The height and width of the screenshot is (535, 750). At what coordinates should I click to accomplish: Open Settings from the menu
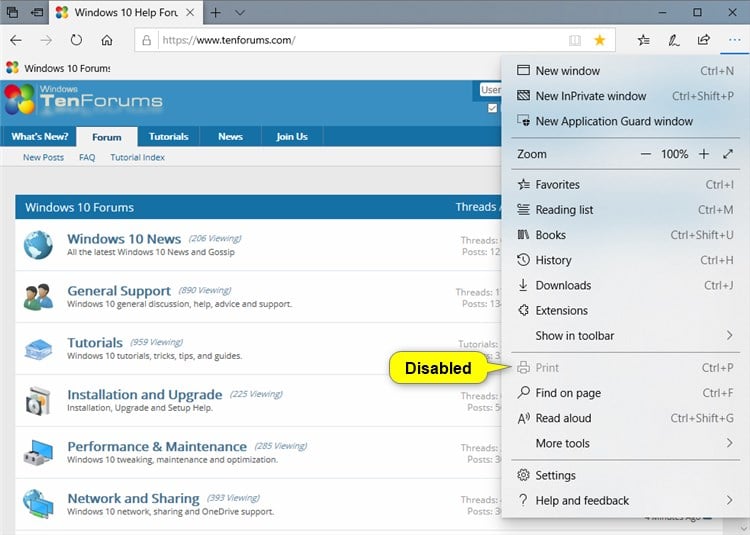pyautogui.click(x=625, y=475)
